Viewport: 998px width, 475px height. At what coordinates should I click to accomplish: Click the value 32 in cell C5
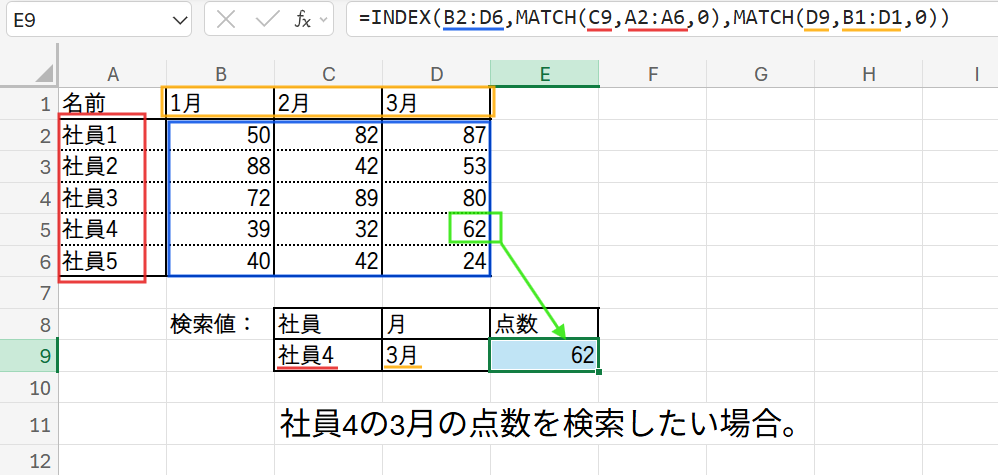pyautogui.click(x=328, y=229)
